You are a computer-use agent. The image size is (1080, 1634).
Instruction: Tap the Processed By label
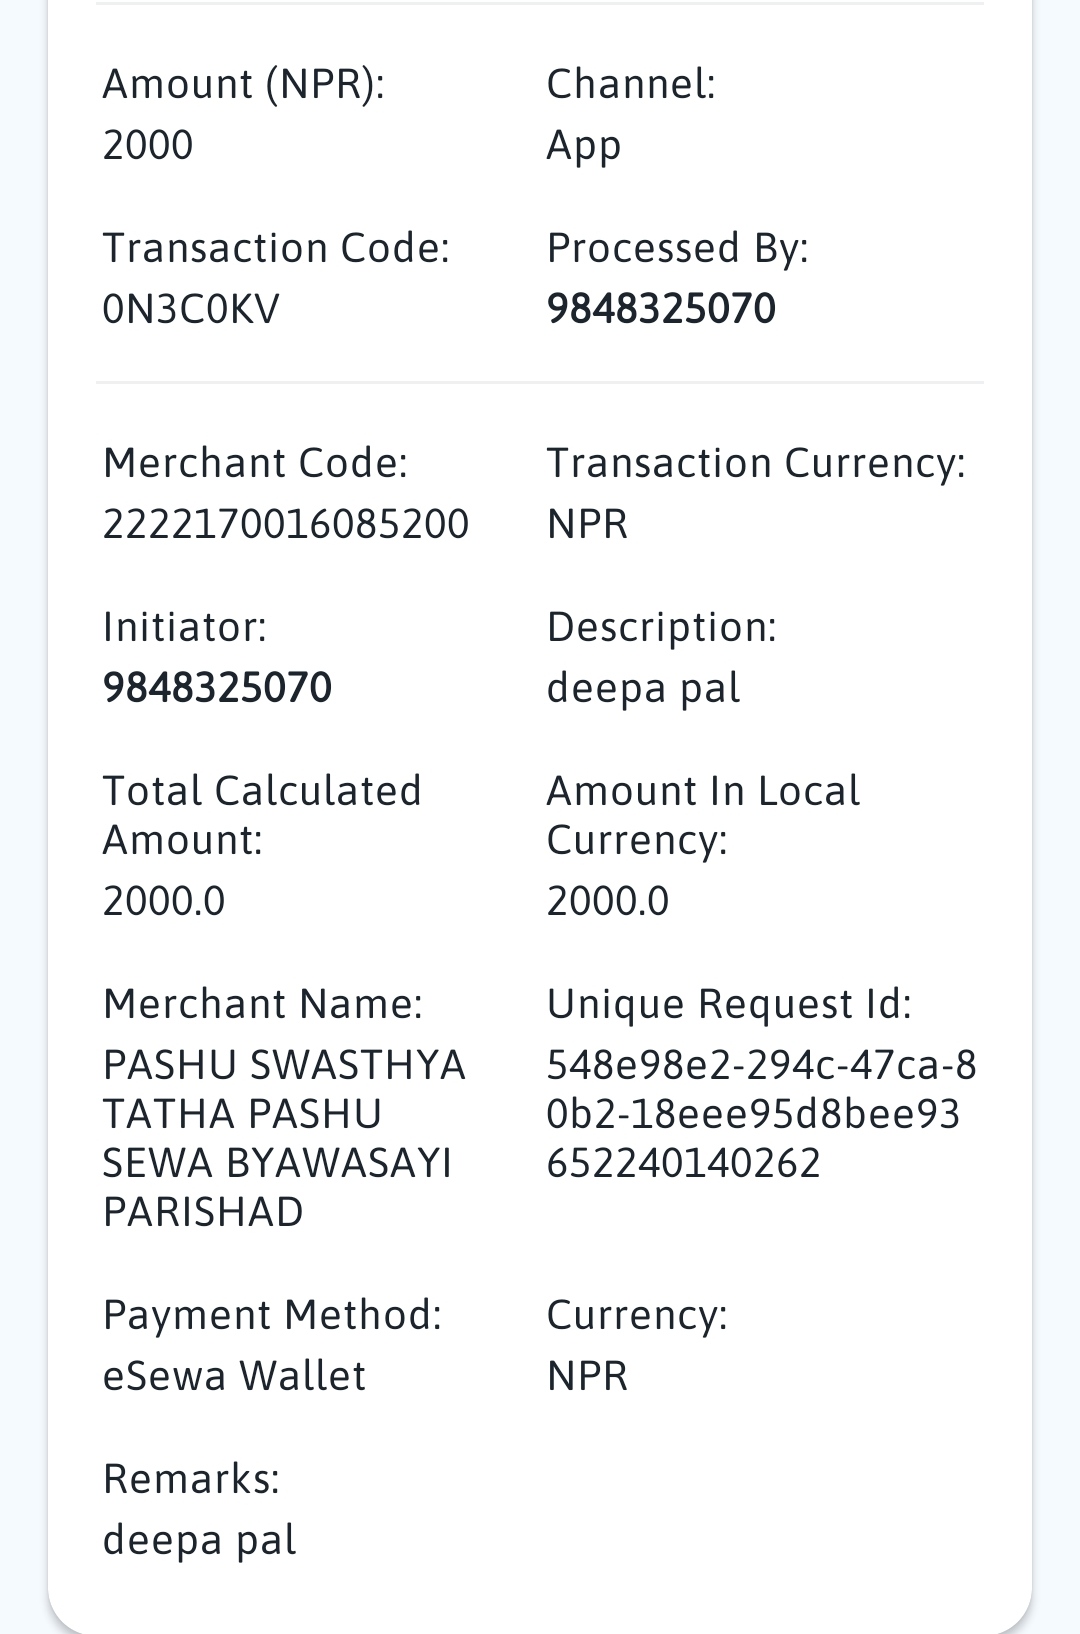(x=677, y=249)
